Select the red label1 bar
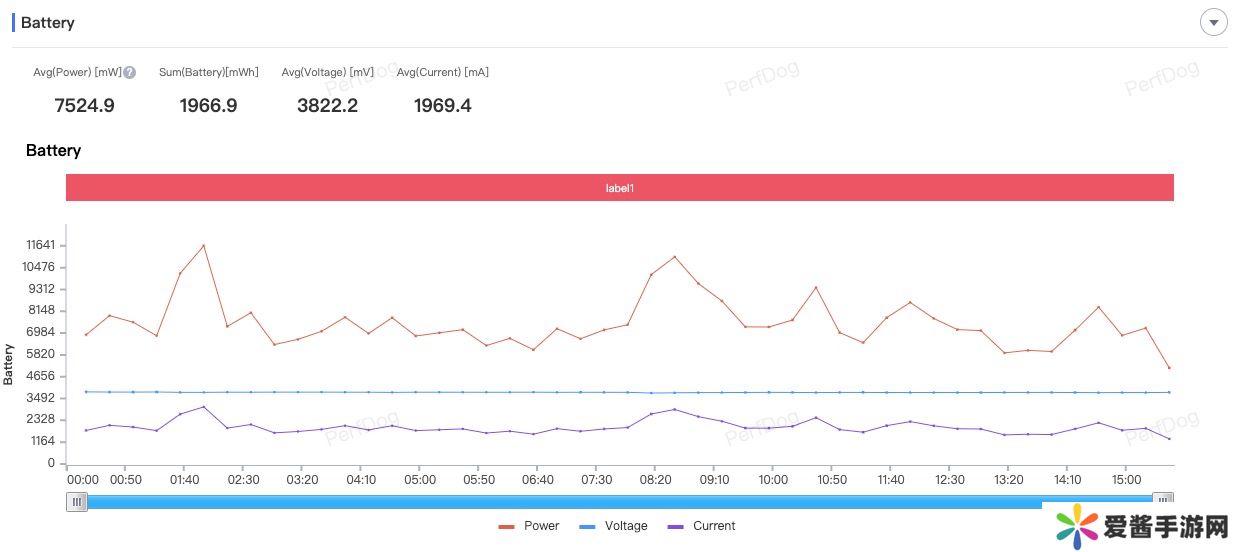1242x552 pixels. pos(620,188)
